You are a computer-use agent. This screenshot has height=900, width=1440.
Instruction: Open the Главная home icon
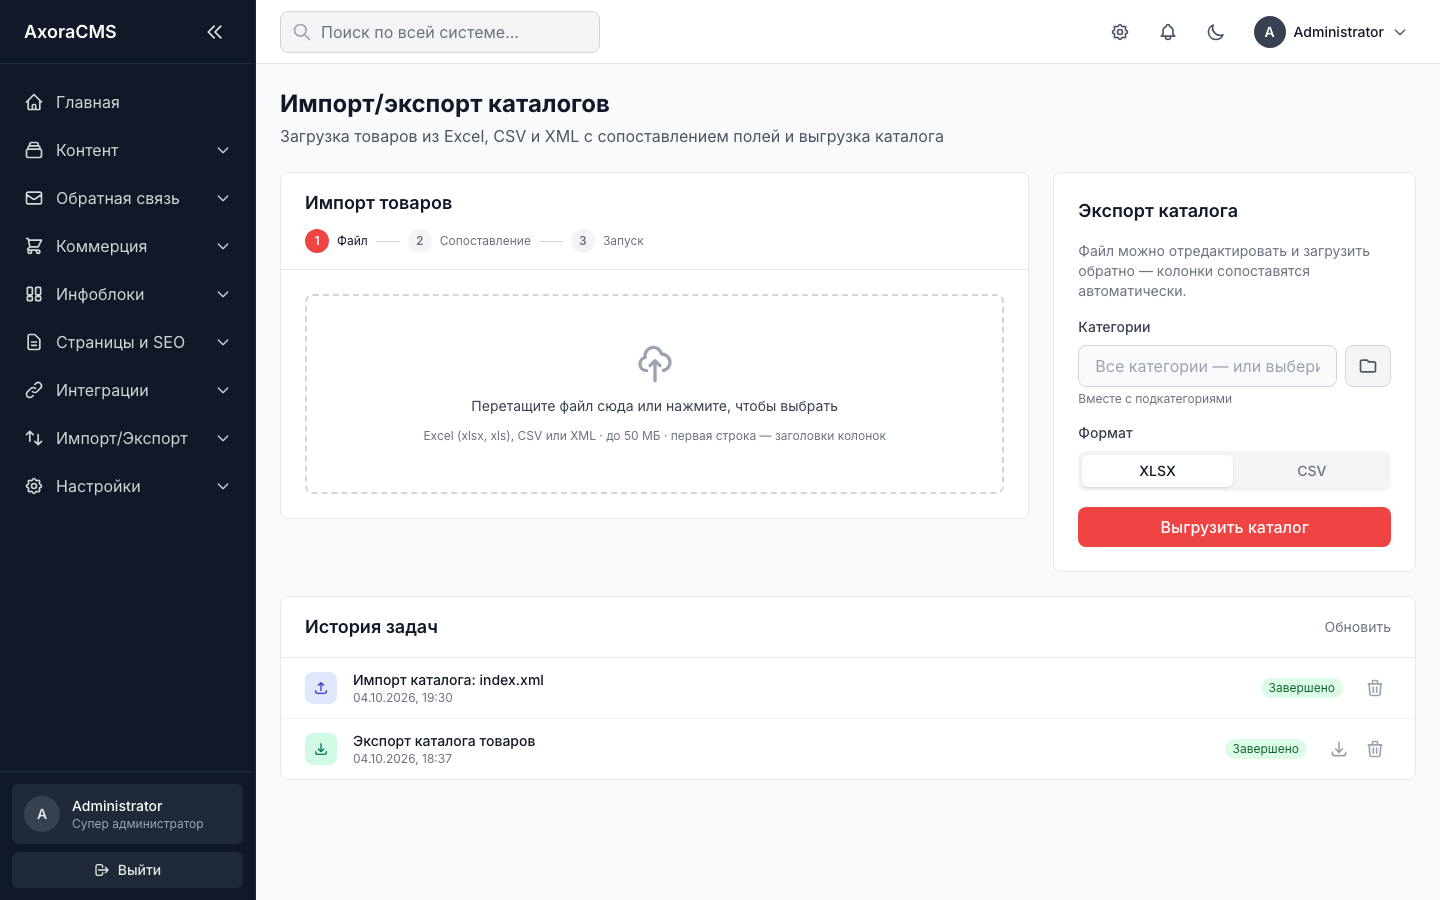[x=34, y=102]
